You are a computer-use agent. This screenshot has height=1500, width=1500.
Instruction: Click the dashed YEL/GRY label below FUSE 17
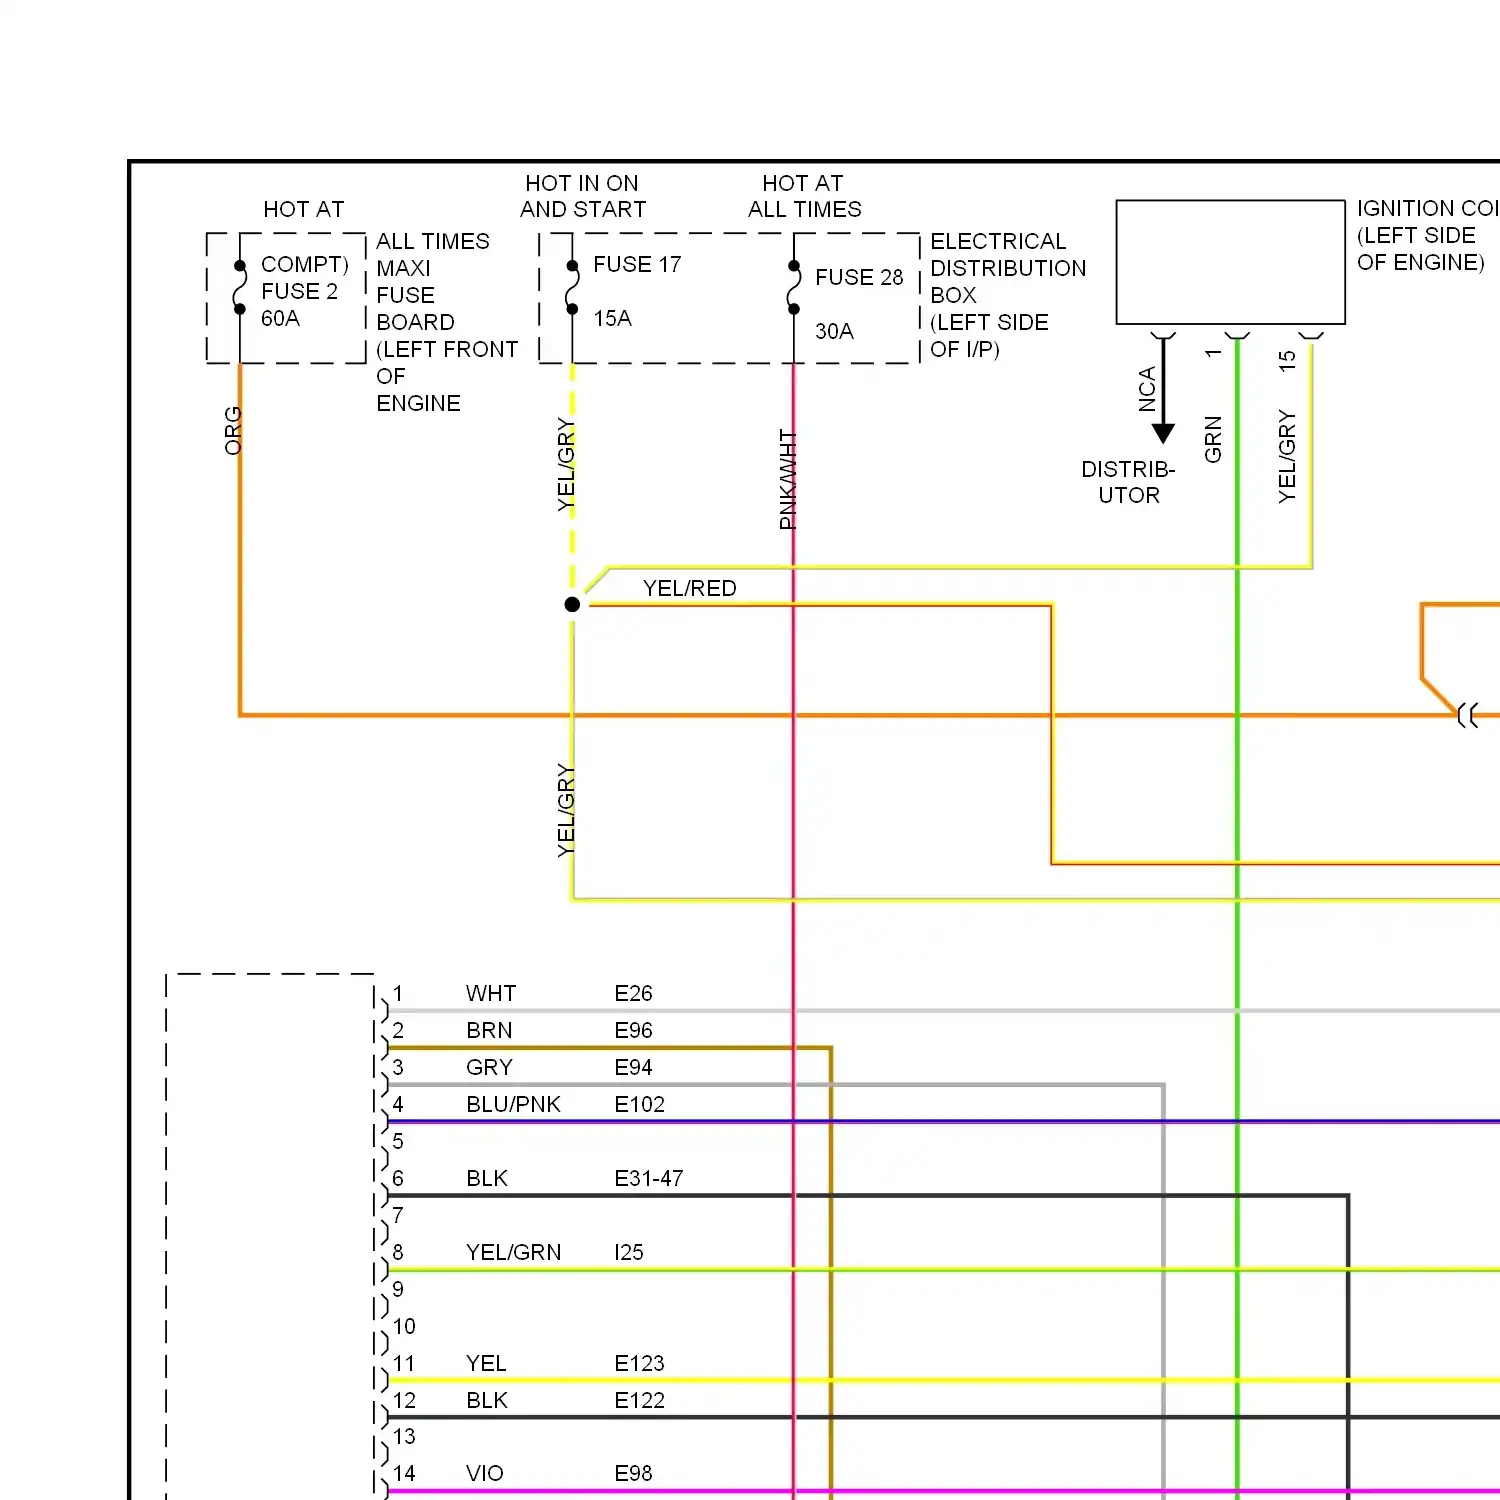(x=566, y=465)
